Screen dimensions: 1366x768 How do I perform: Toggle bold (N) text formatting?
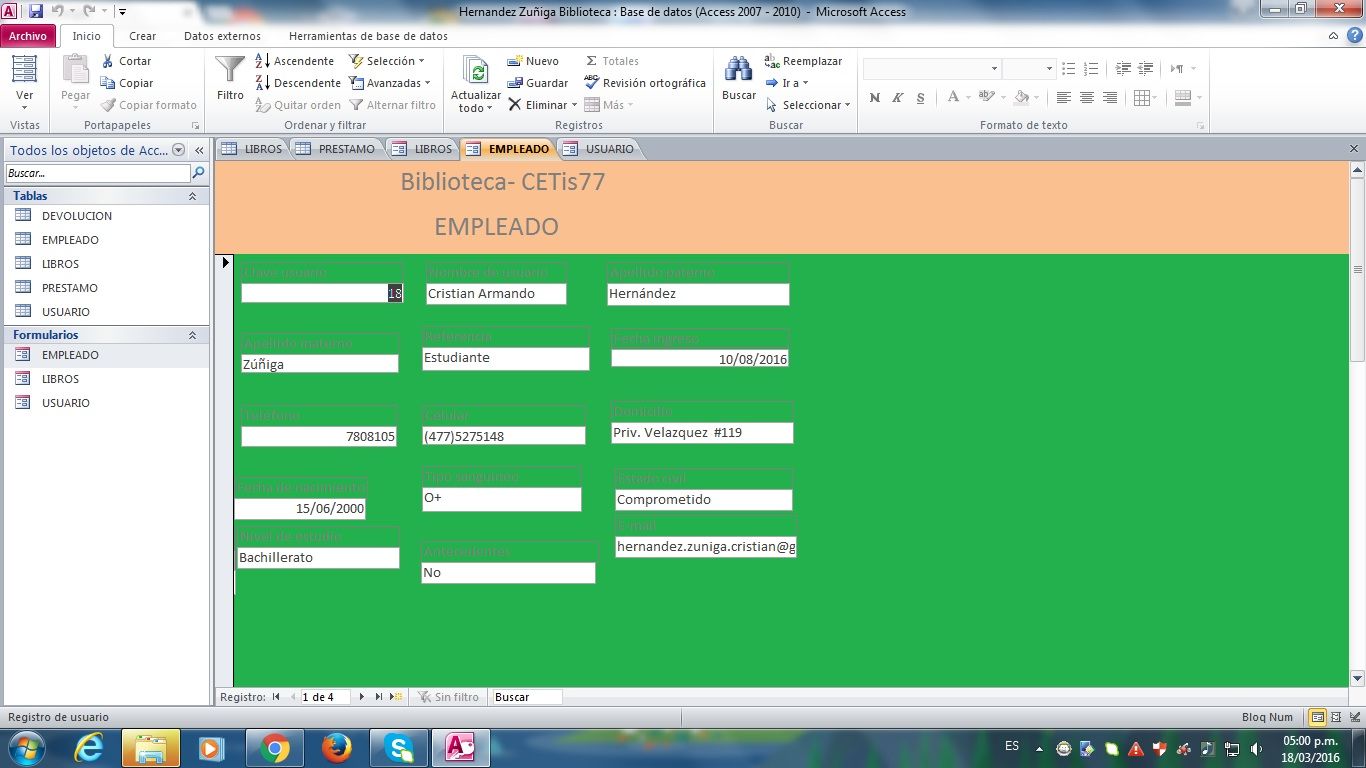coord(875,98)
